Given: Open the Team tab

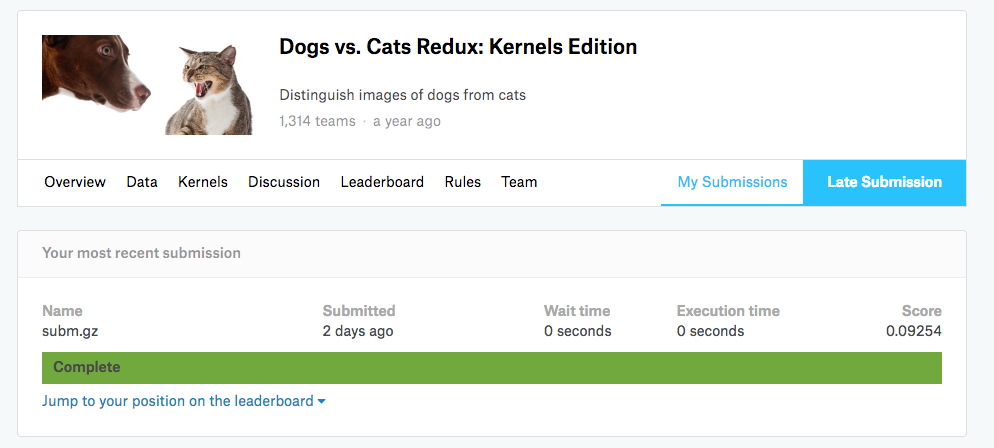Looking at the screenshot, I should 519,182.
